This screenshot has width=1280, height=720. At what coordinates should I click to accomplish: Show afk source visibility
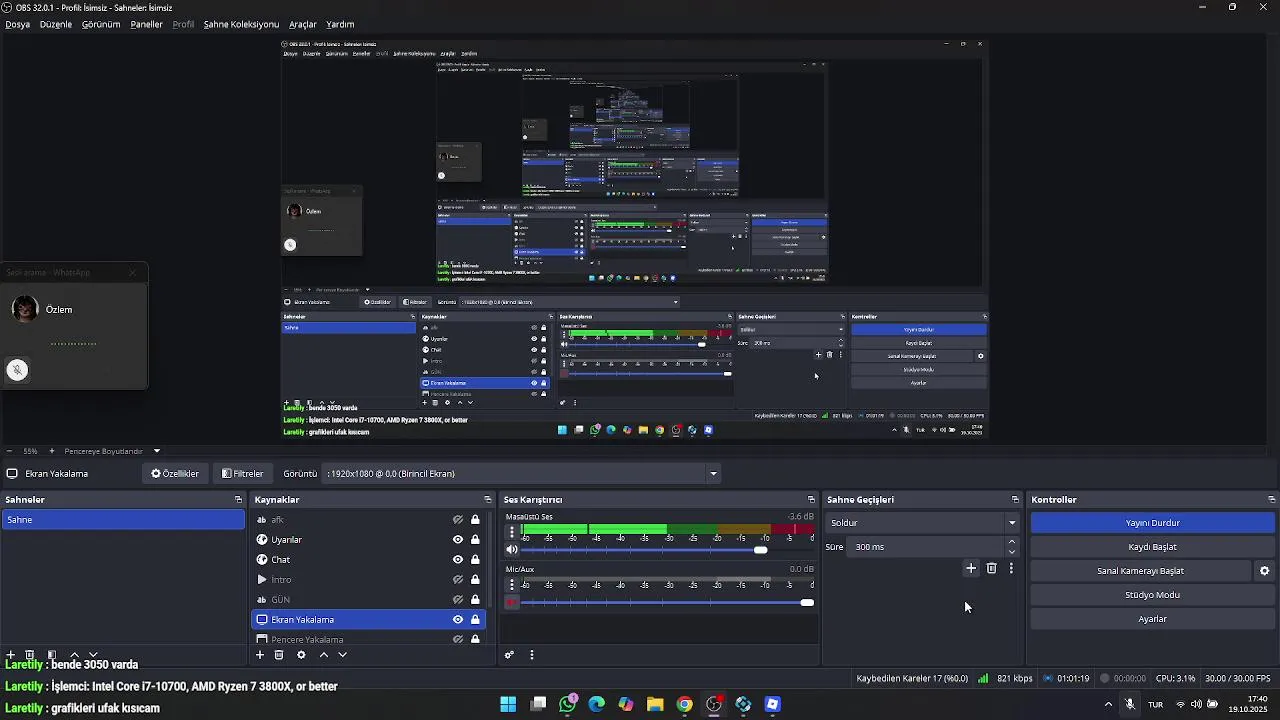pyautogui.click(x=458, y=520)
